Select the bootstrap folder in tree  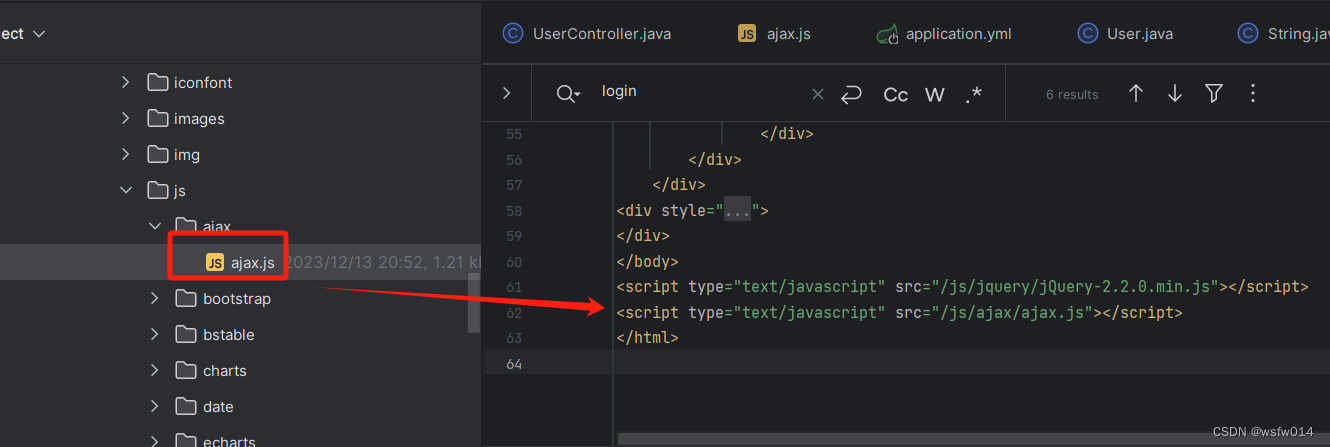pos(237,298)
